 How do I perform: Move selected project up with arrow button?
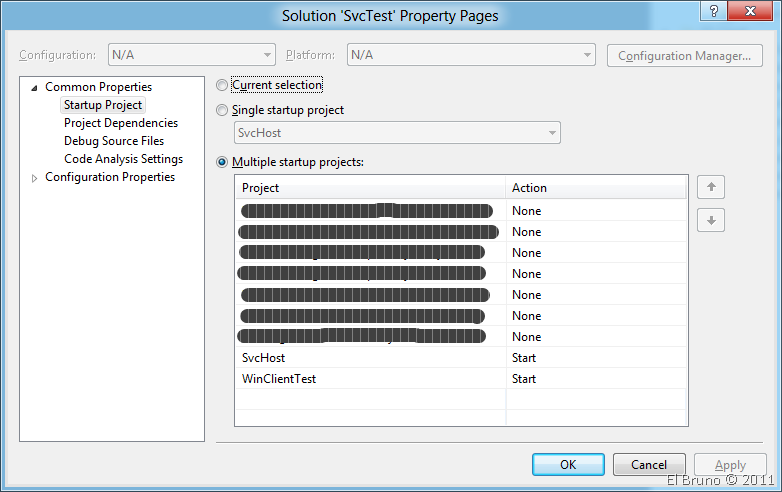(x=710, y=187)
